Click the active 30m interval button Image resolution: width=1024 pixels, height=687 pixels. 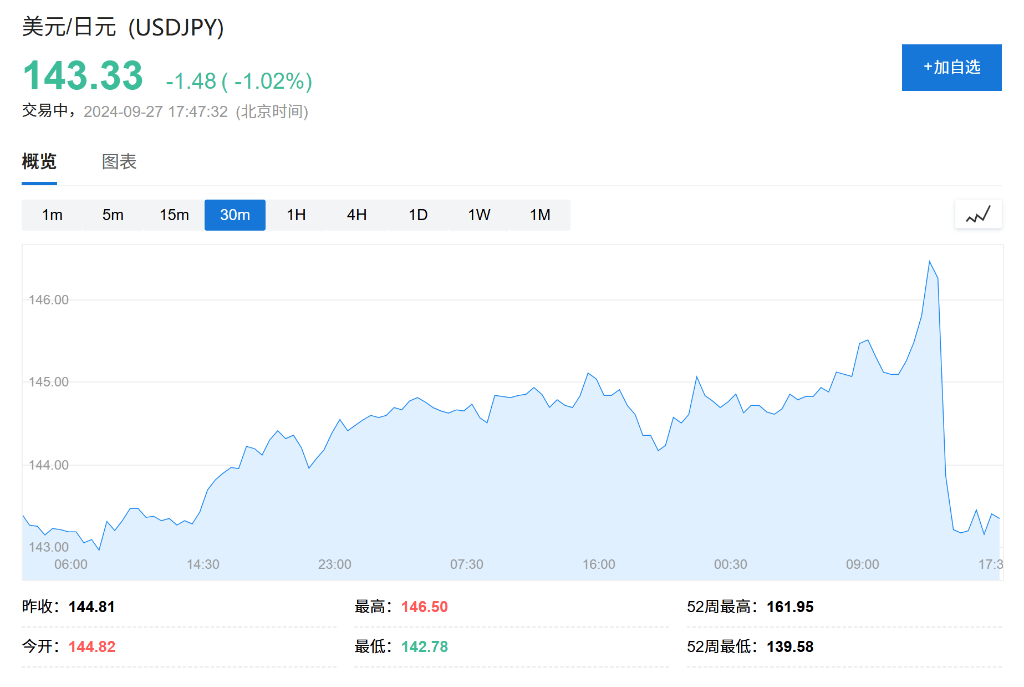point(235,215)
